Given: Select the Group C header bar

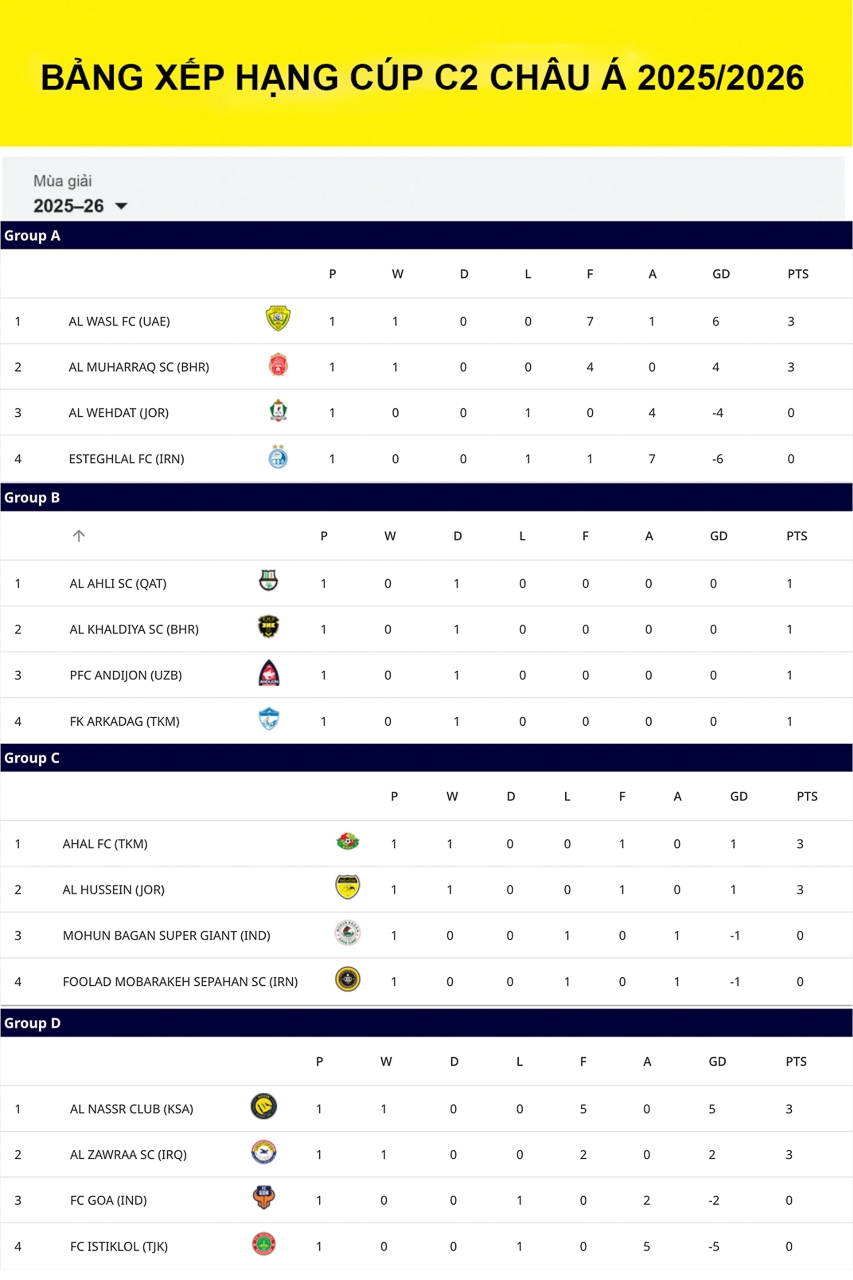Looking at the screenshot, I should coord(426,758).
